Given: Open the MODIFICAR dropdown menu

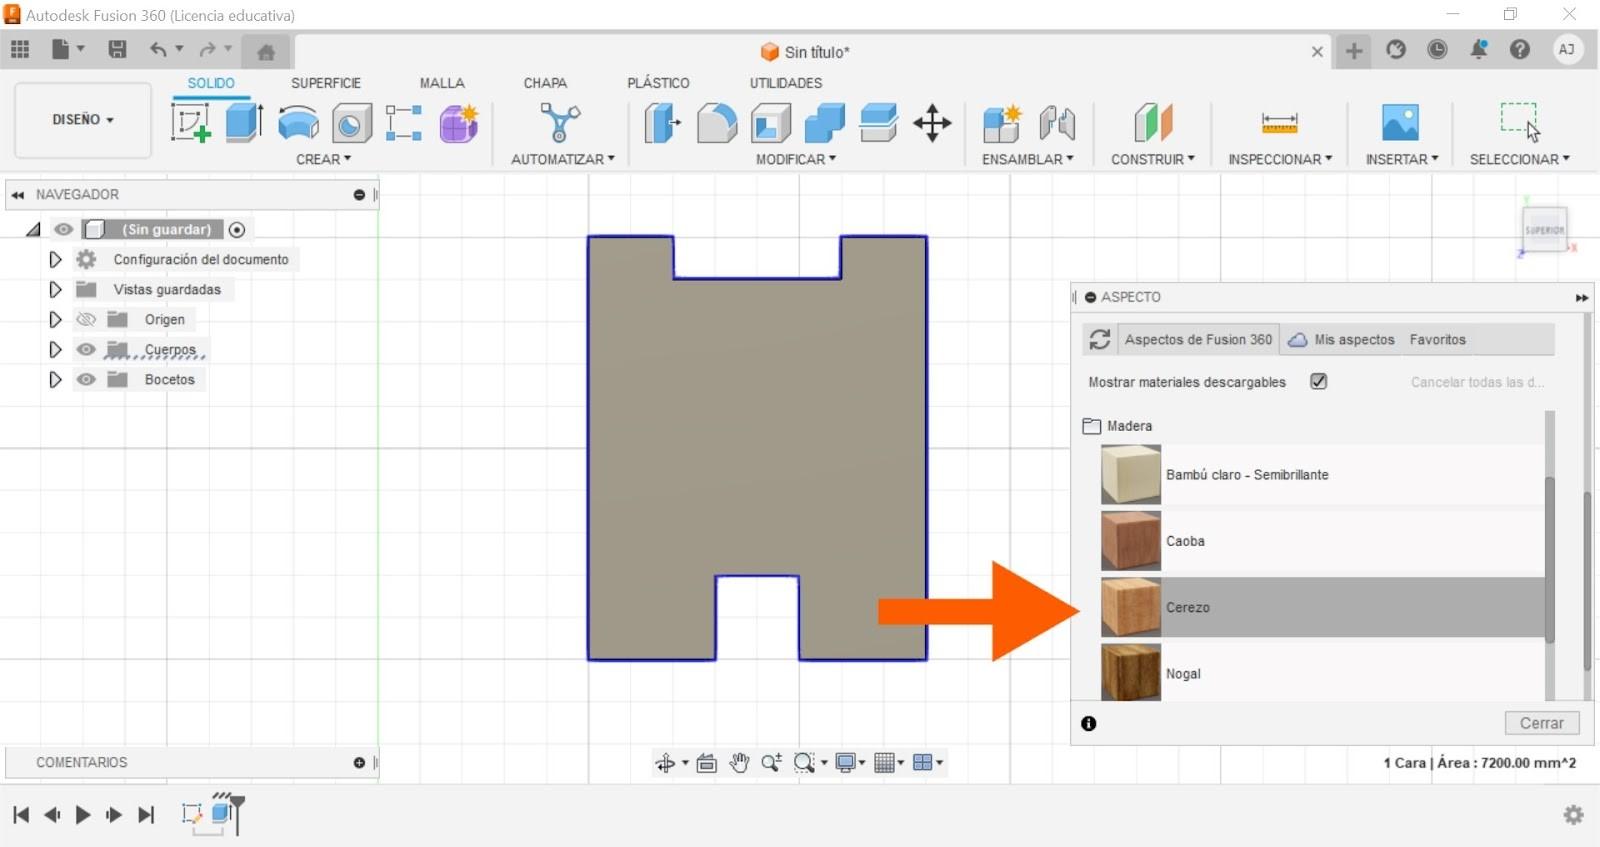Looking at the screenshot, I should pos(796,159).
